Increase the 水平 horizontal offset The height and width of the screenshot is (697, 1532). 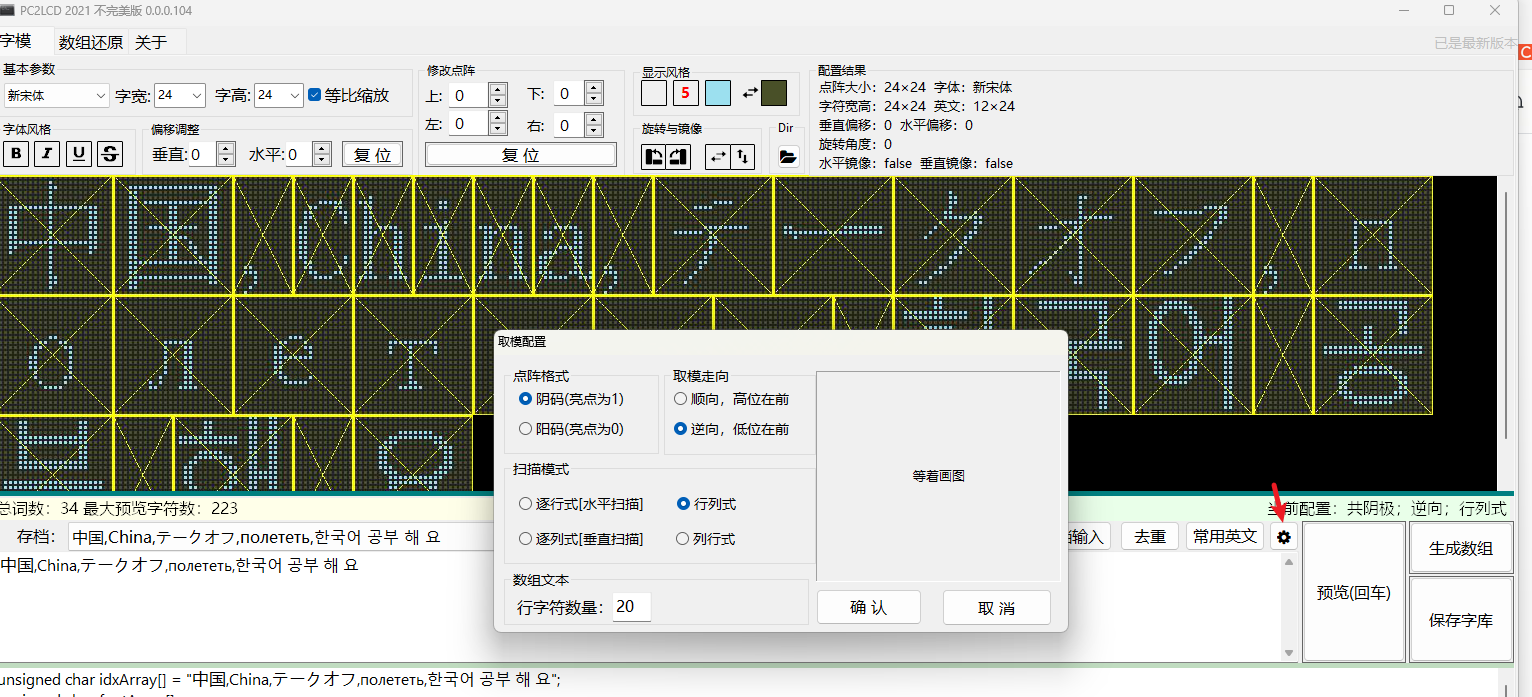coord(321,149)
